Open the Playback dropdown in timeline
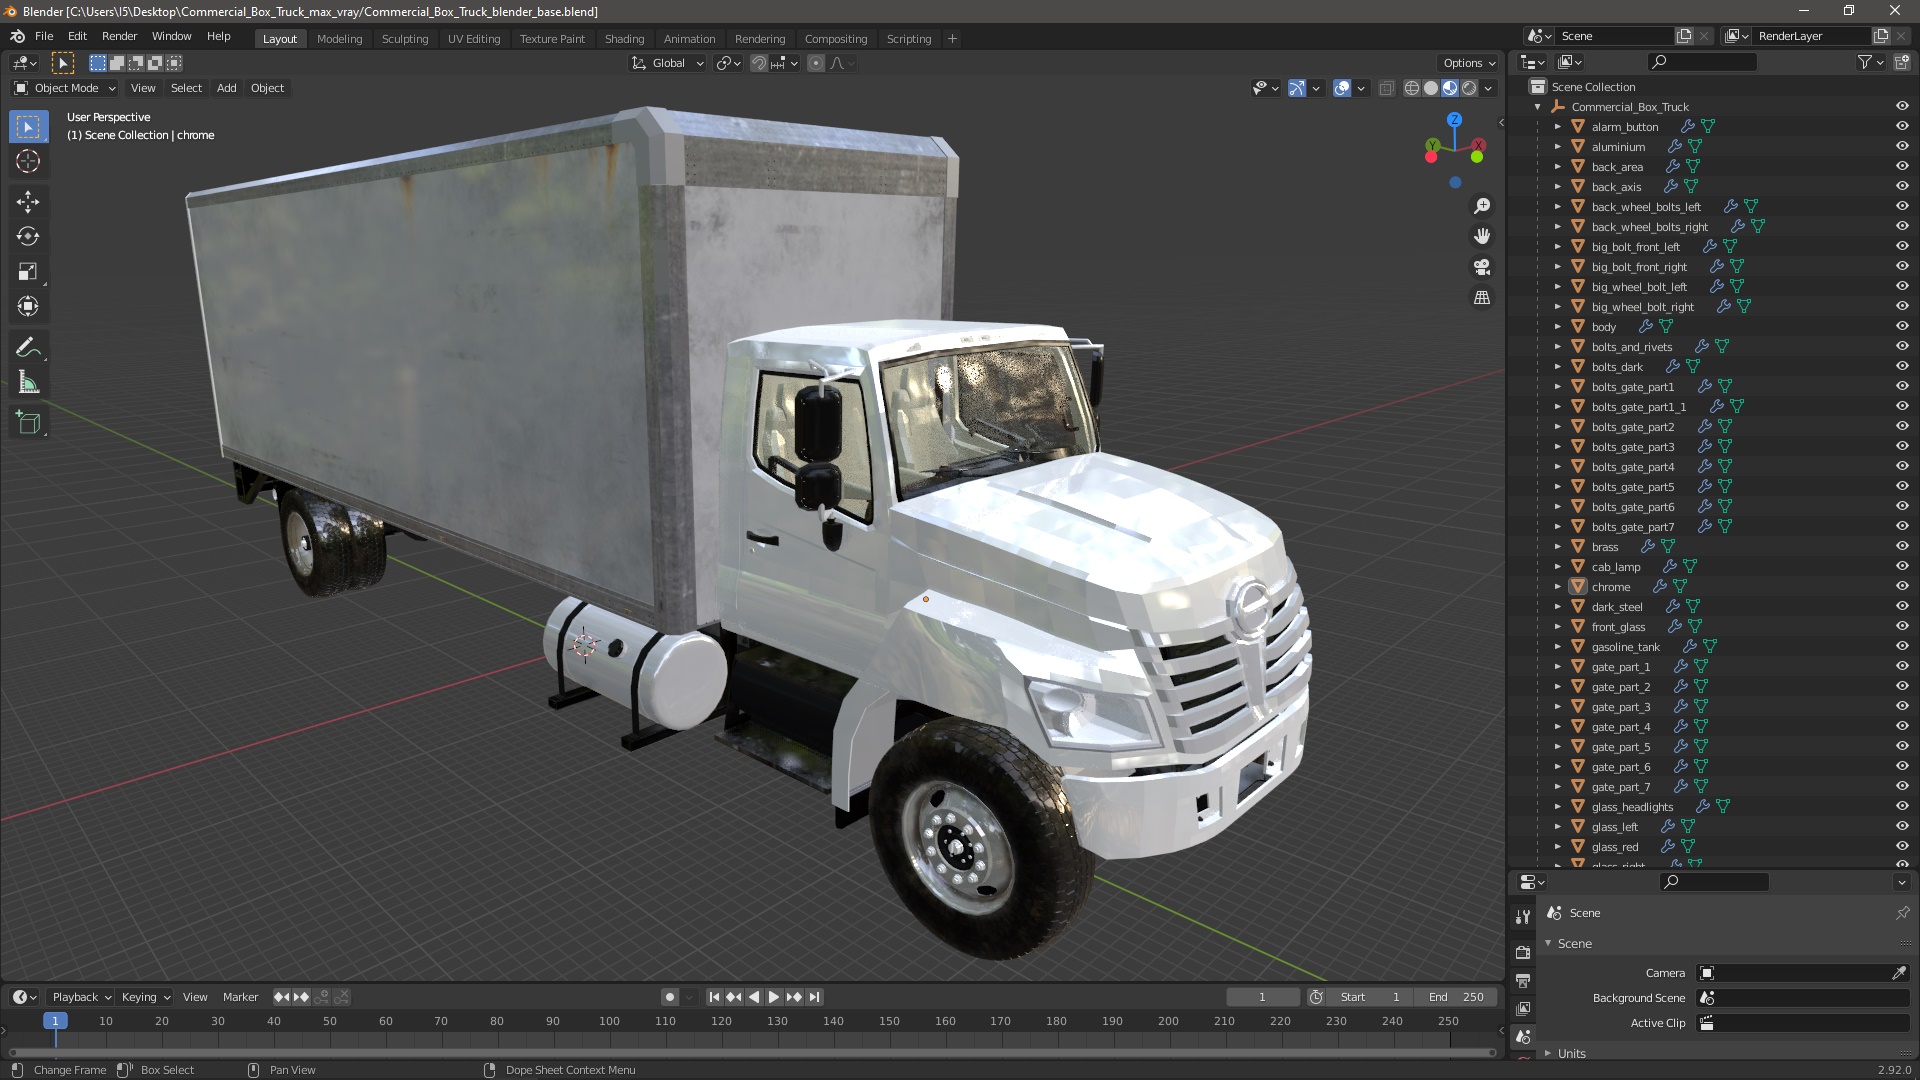 coord(81,997)
